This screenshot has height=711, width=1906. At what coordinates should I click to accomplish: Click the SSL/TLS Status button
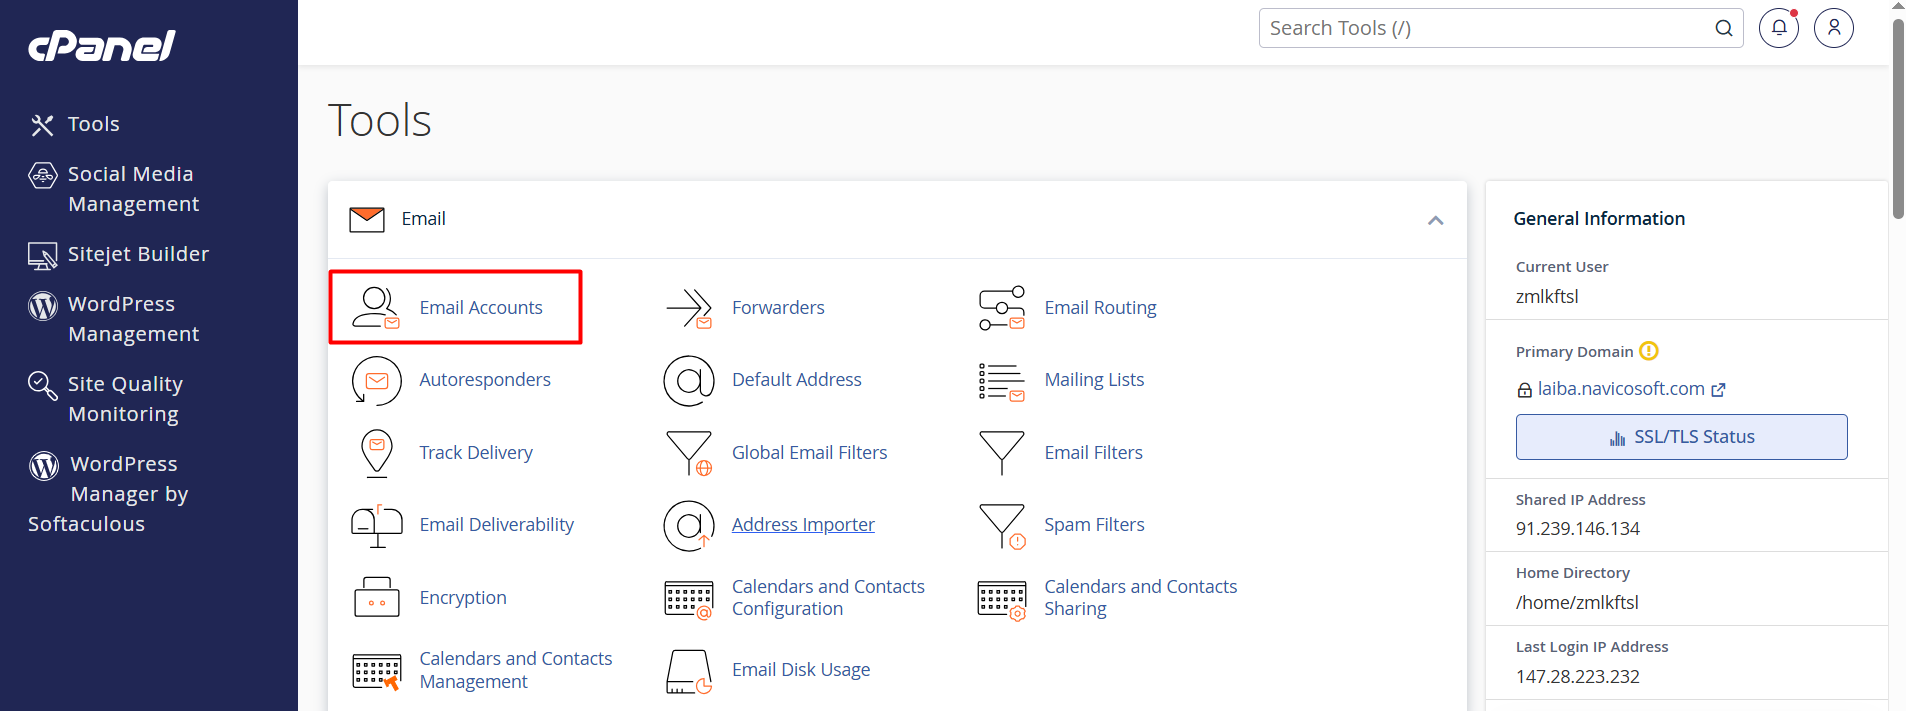[1681, 437]
